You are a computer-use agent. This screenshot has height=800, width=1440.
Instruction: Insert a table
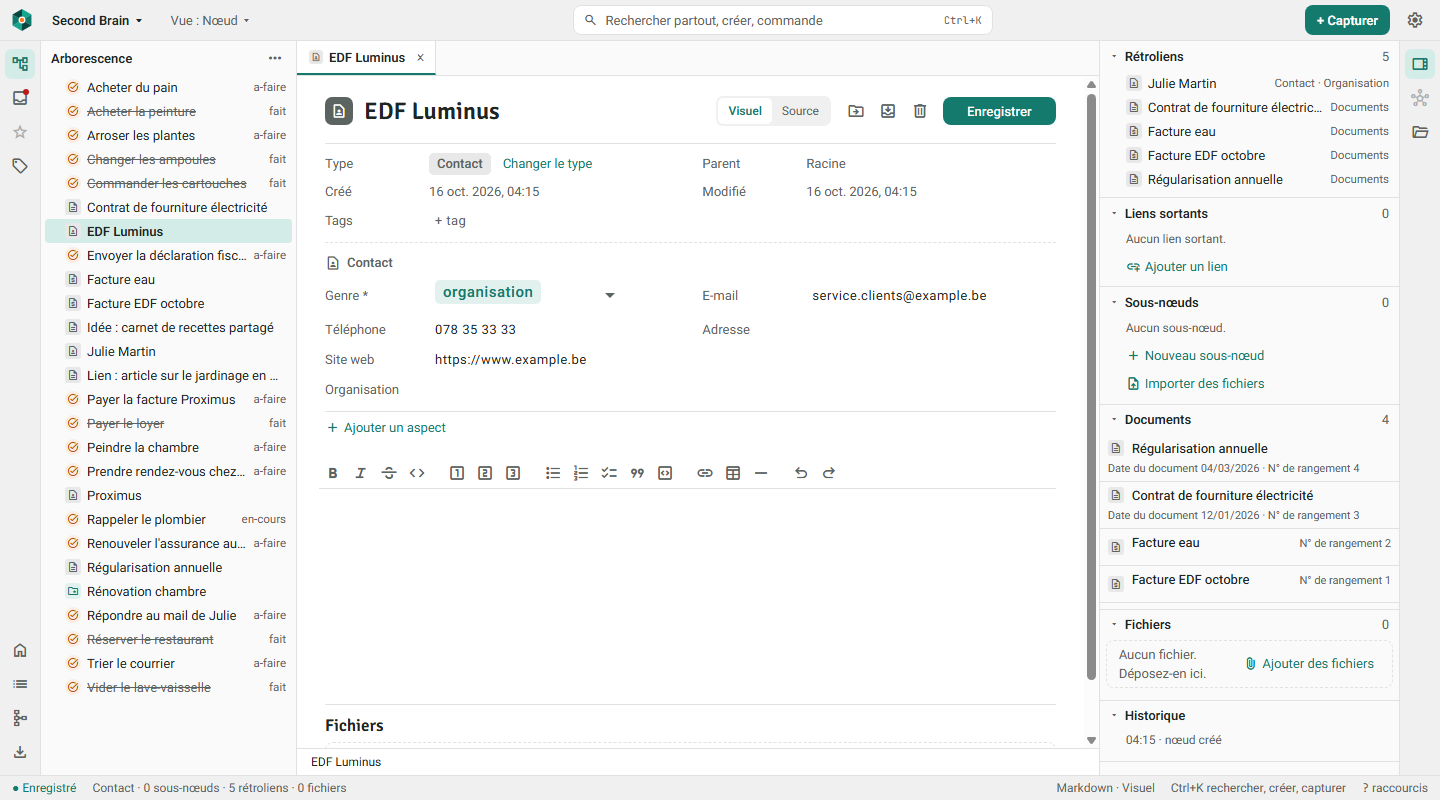733,473
